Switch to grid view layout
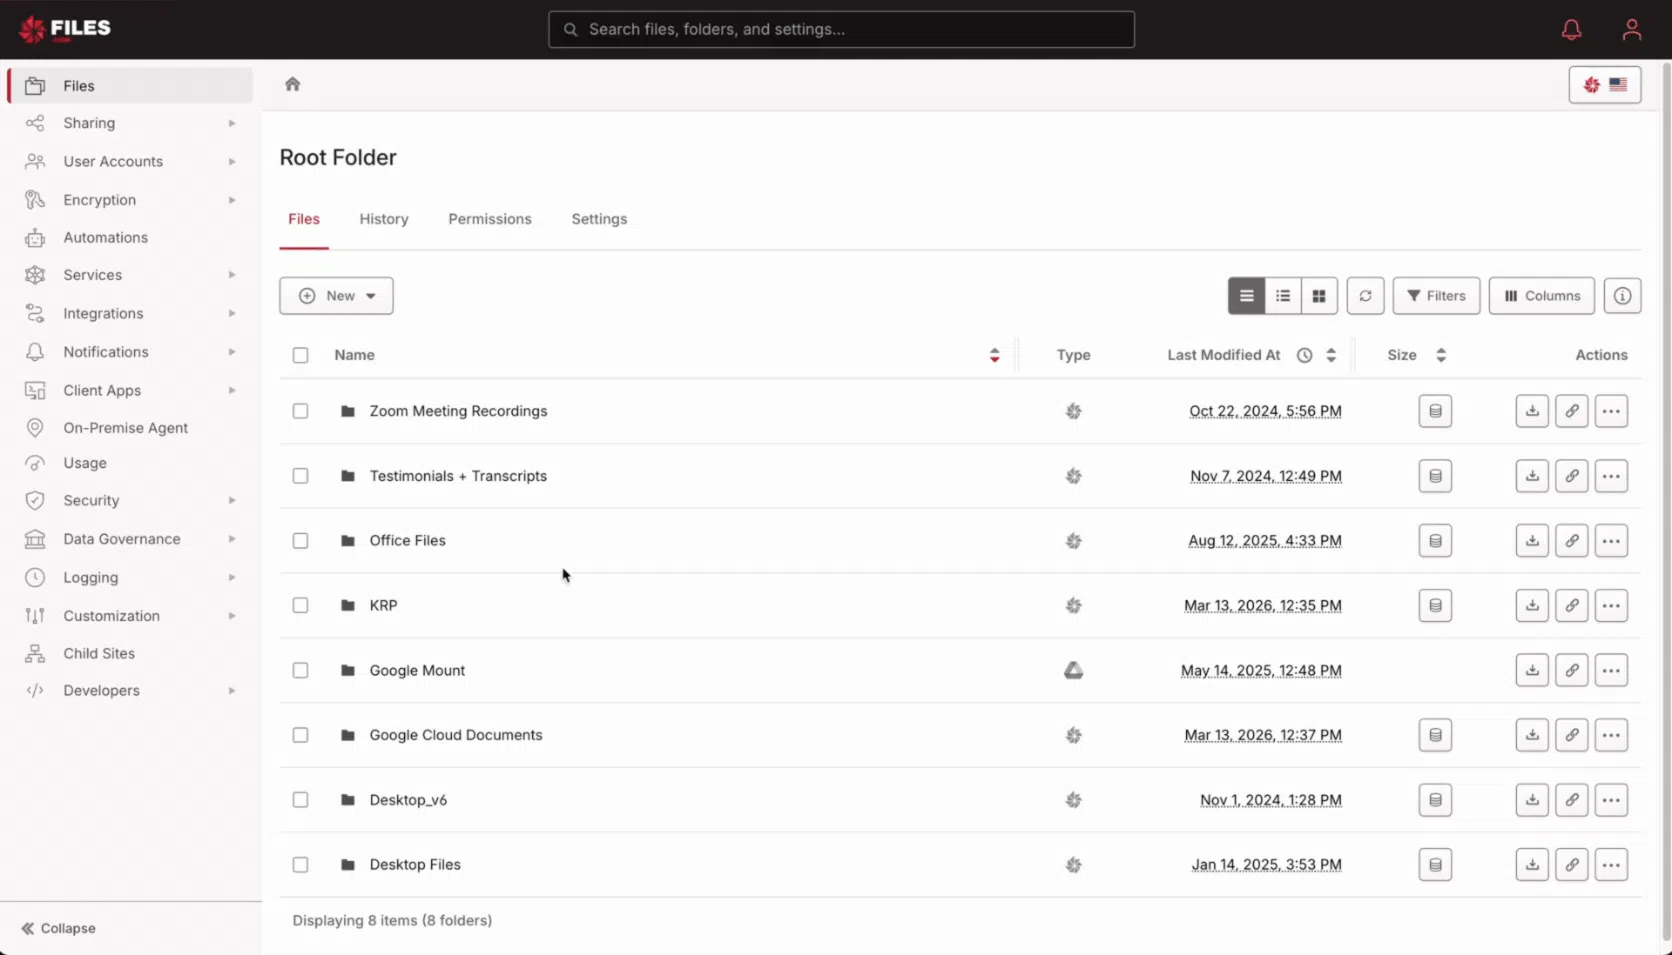Image resolution: width=1672 pixels, height=955 pixels. coord(1319,296)
